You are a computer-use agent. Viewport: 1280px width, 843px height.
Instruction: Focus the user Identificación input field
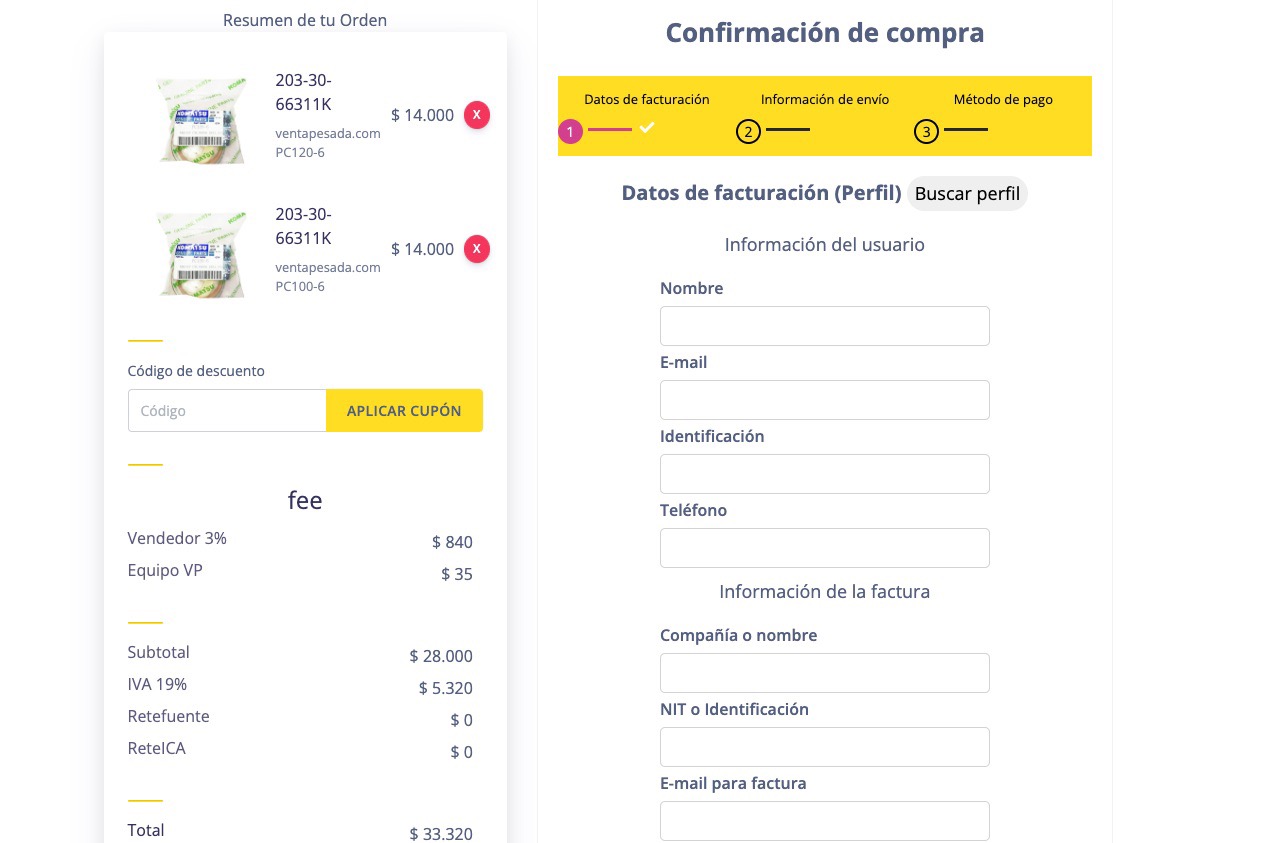tap(824, 474)
